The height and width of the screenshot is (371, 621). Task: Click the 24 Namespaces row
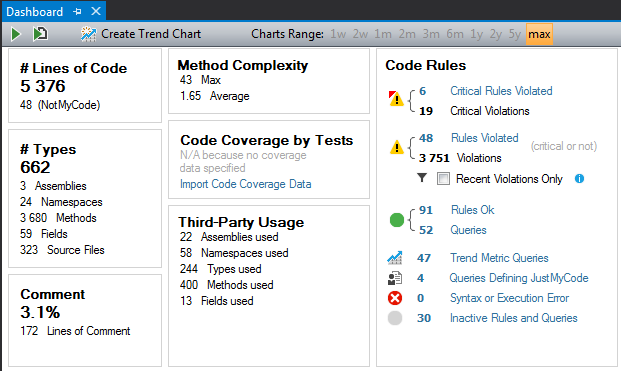pyautogui.click(x=61, y=202)
